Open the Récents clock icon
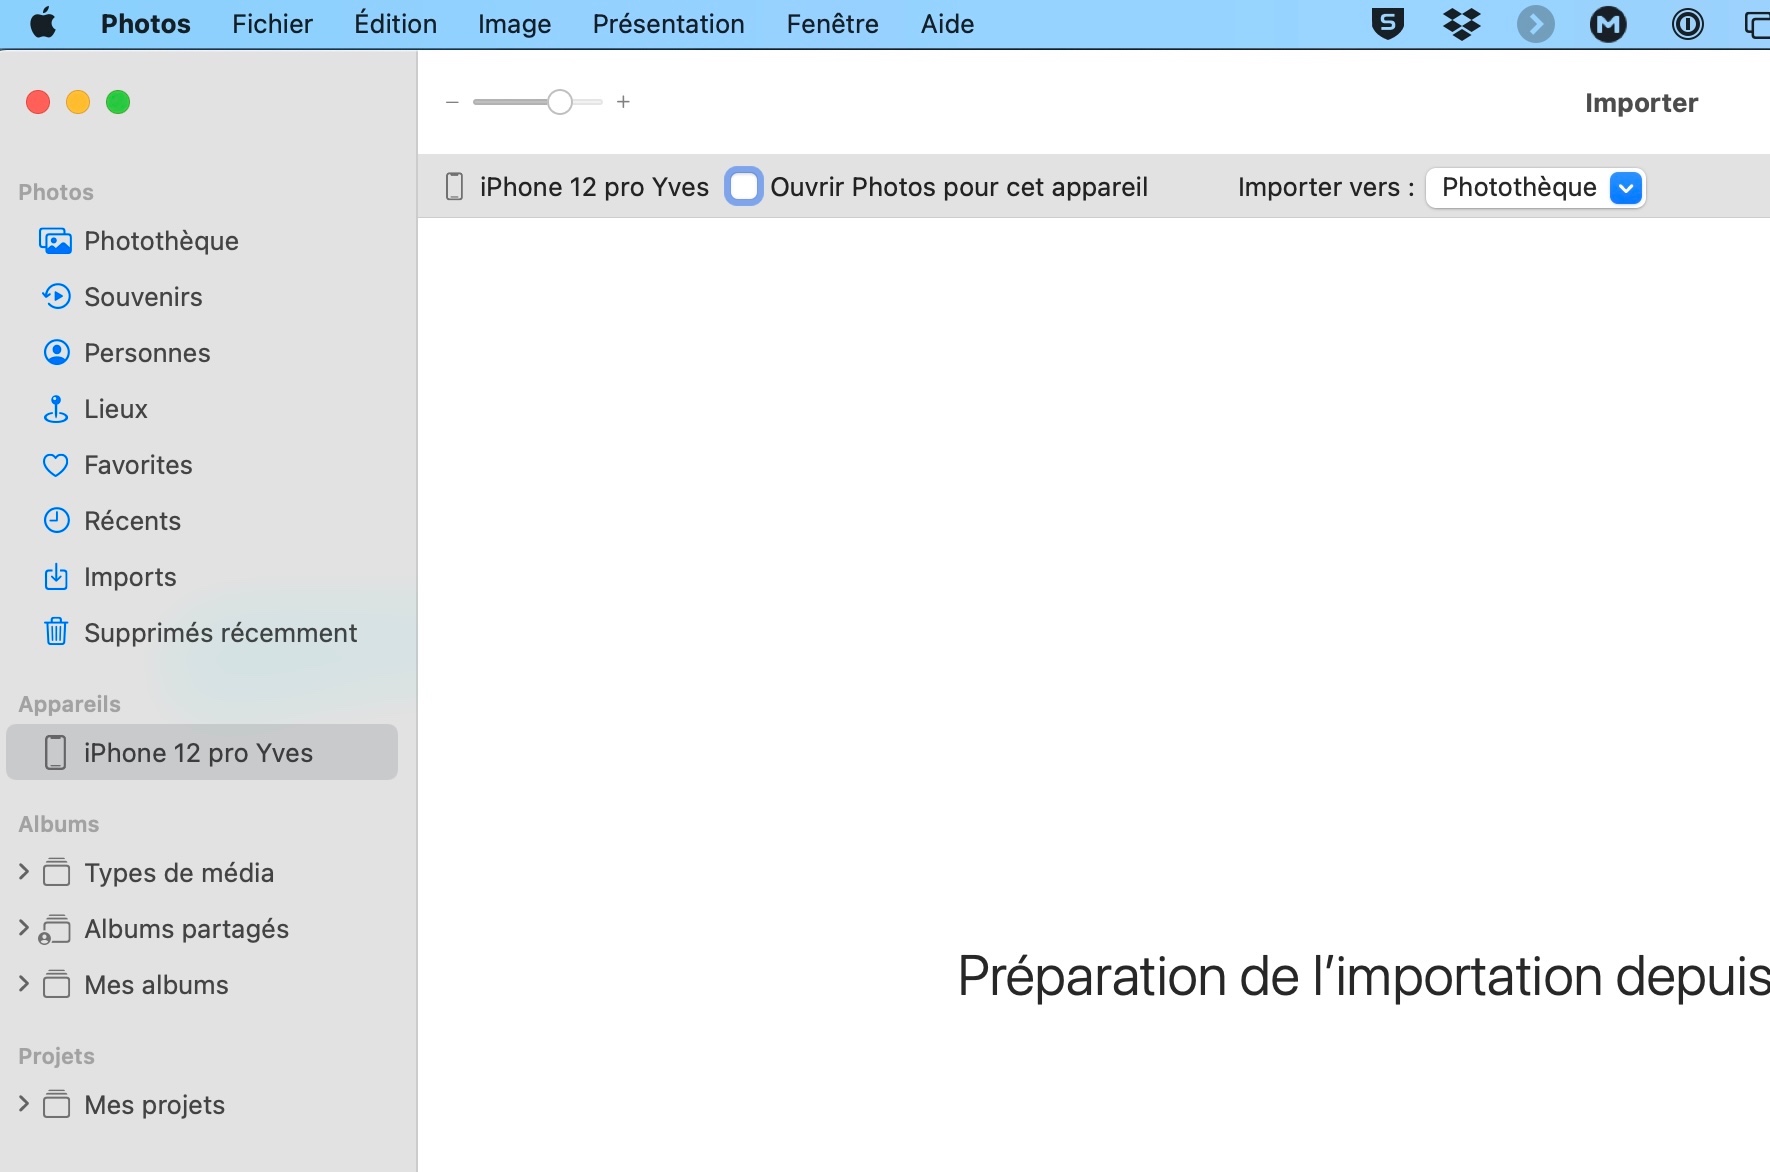 [x=57, y=521]
